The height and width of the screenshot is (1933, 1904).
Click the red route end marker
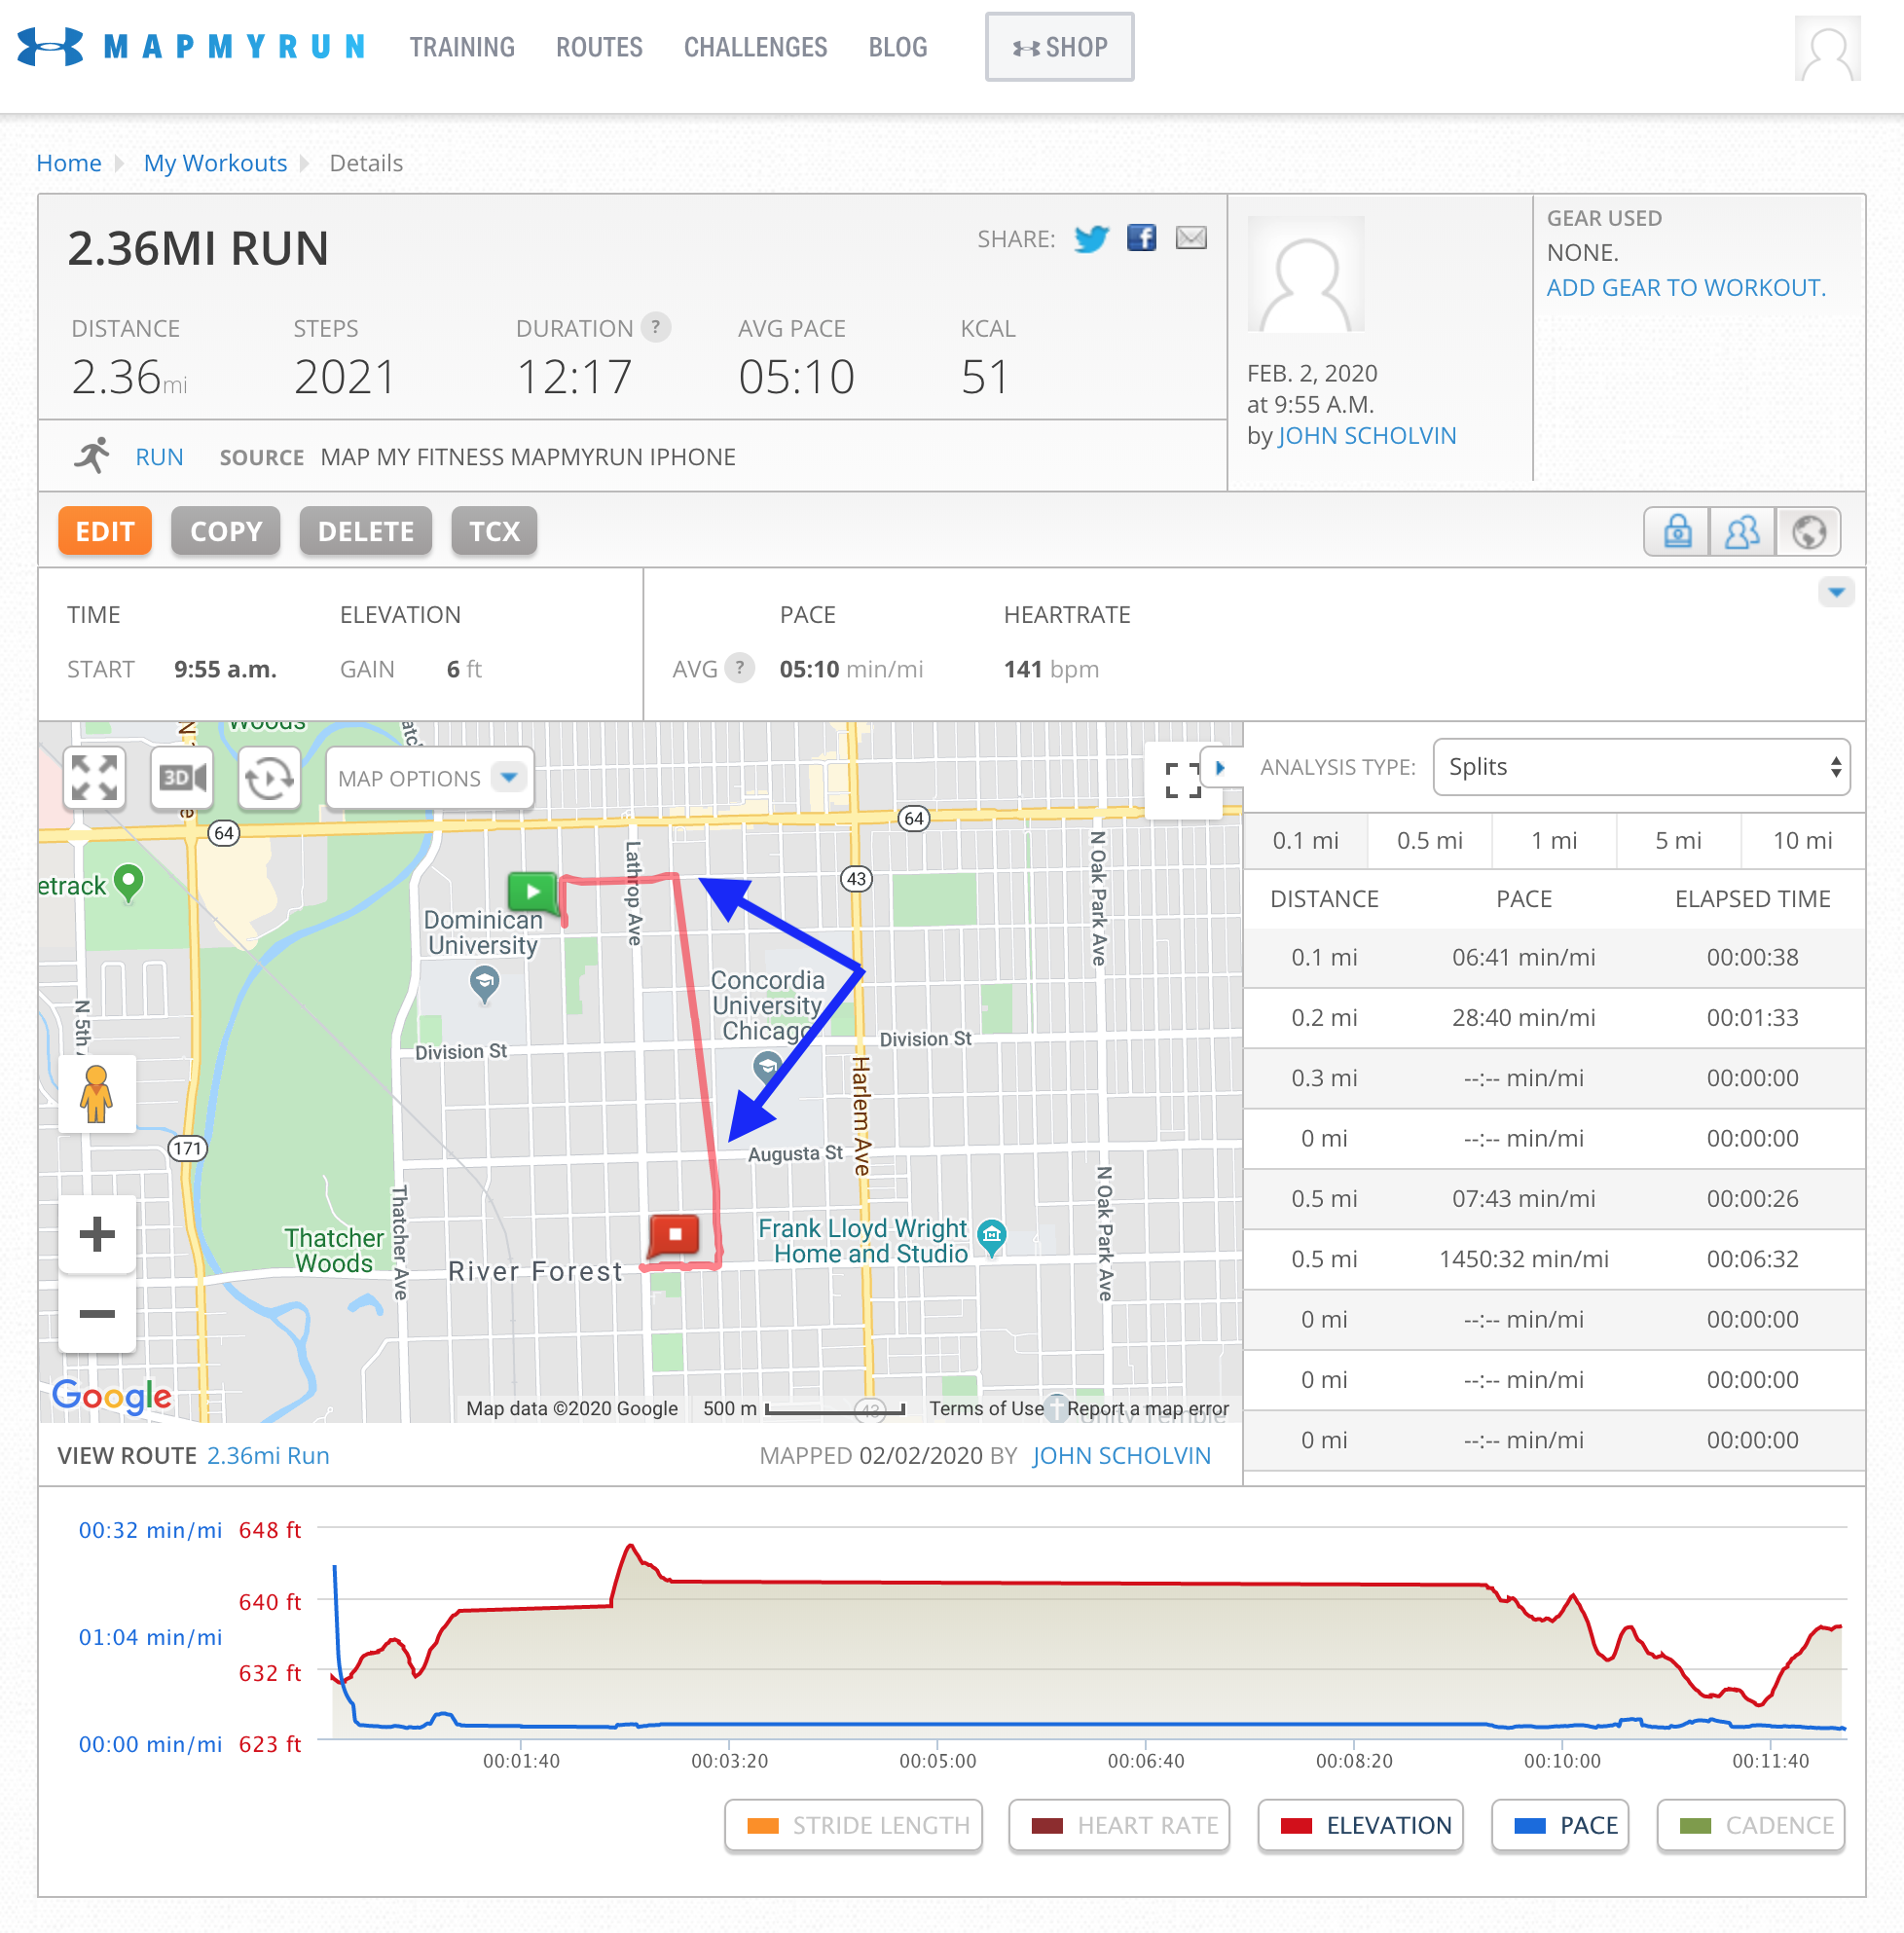674,1235
